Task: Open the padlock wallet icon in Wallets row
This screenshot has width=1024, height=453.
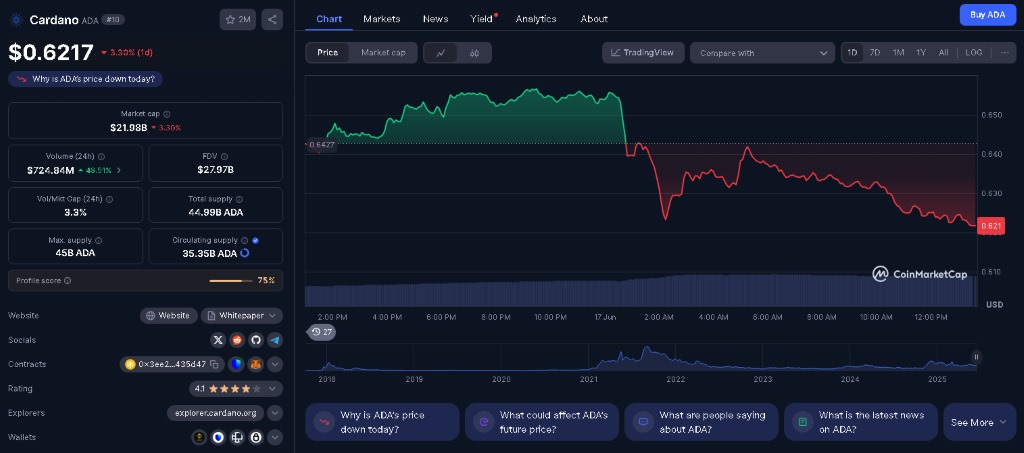Action: [x=256, y=437]
